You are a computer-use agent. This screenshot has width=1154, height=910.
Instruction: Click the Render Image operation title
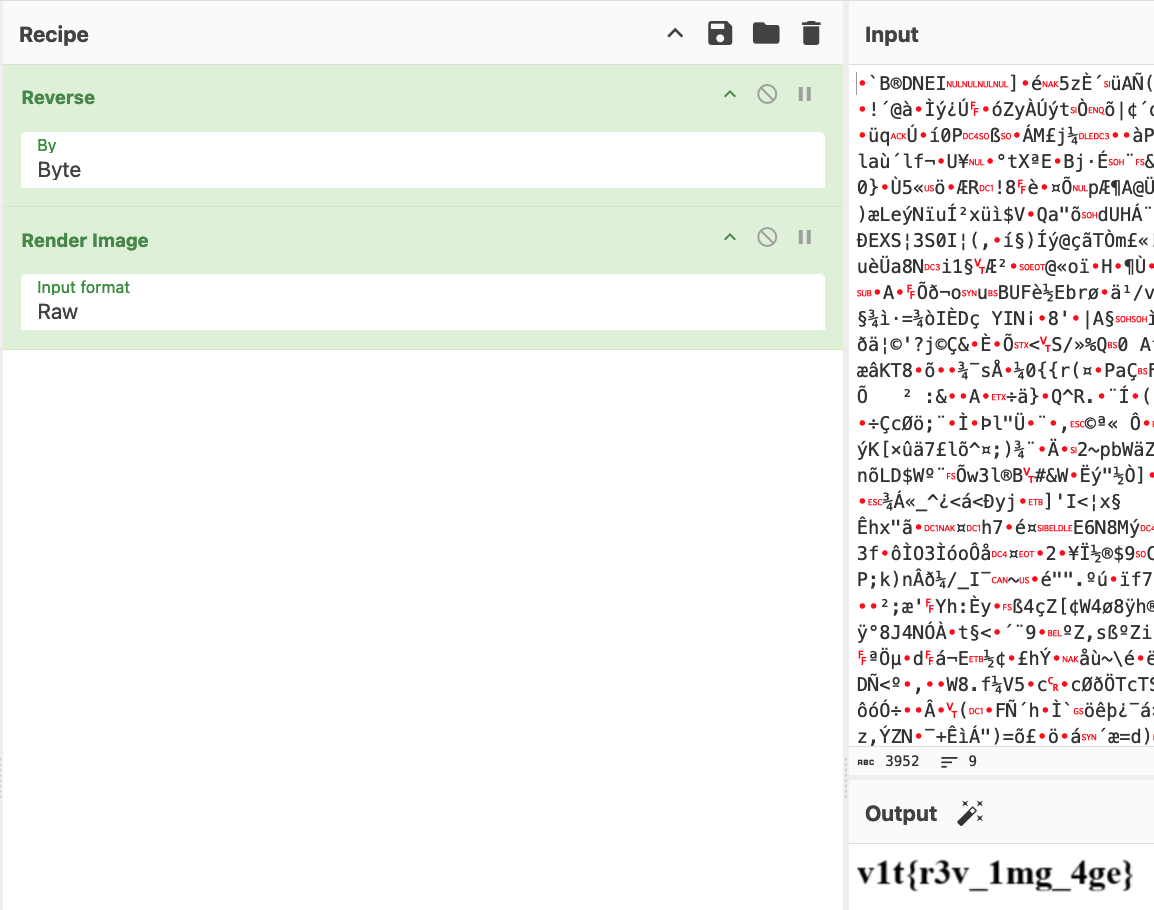pos(85,241)
